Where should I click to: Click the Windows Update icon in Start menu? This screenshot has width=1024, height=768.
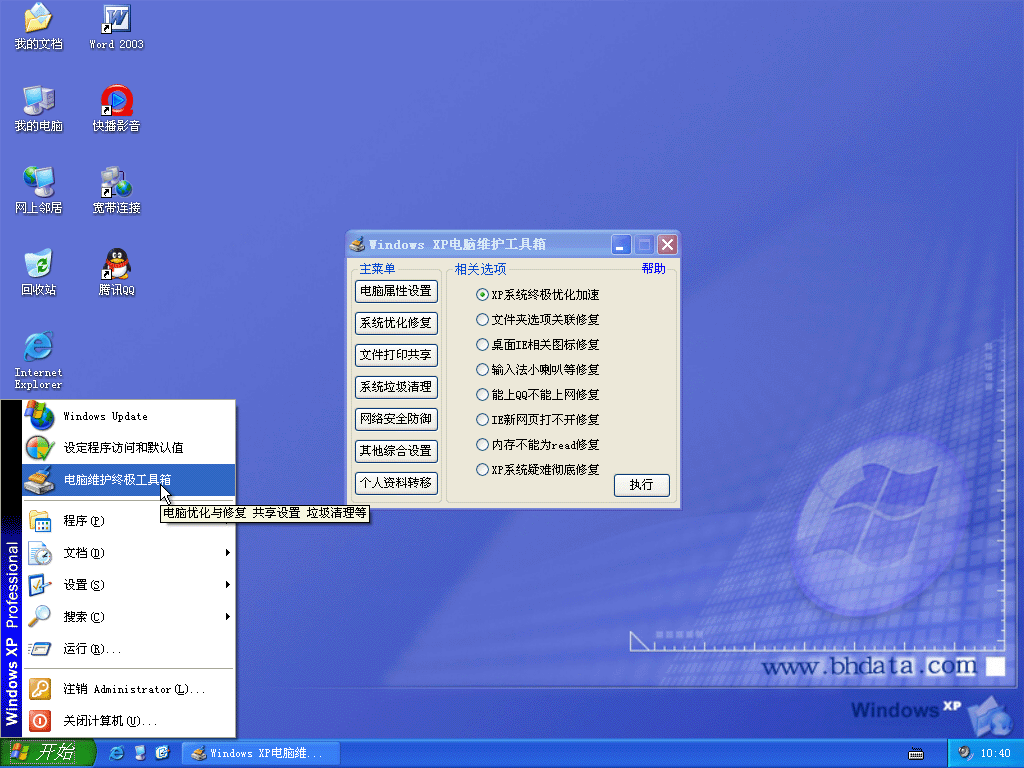(x=39, y=416)
